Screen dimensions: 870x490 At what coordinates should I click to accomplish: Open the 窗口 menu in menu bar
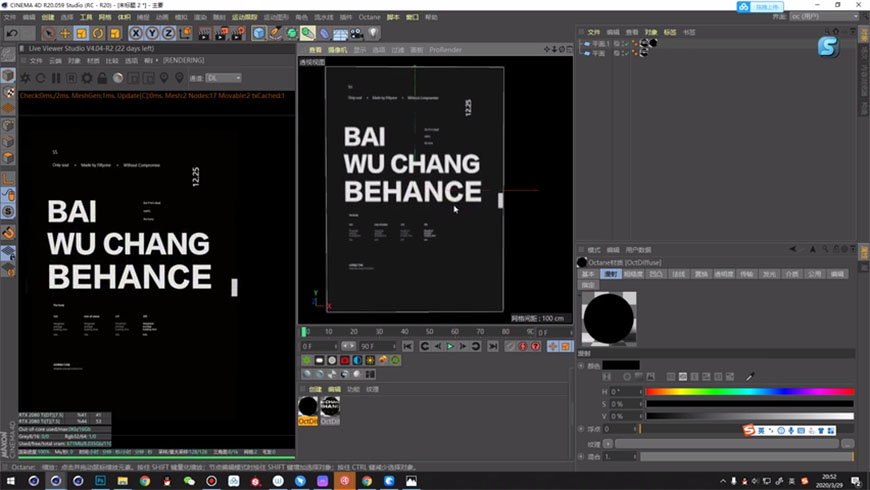[412, 17]
